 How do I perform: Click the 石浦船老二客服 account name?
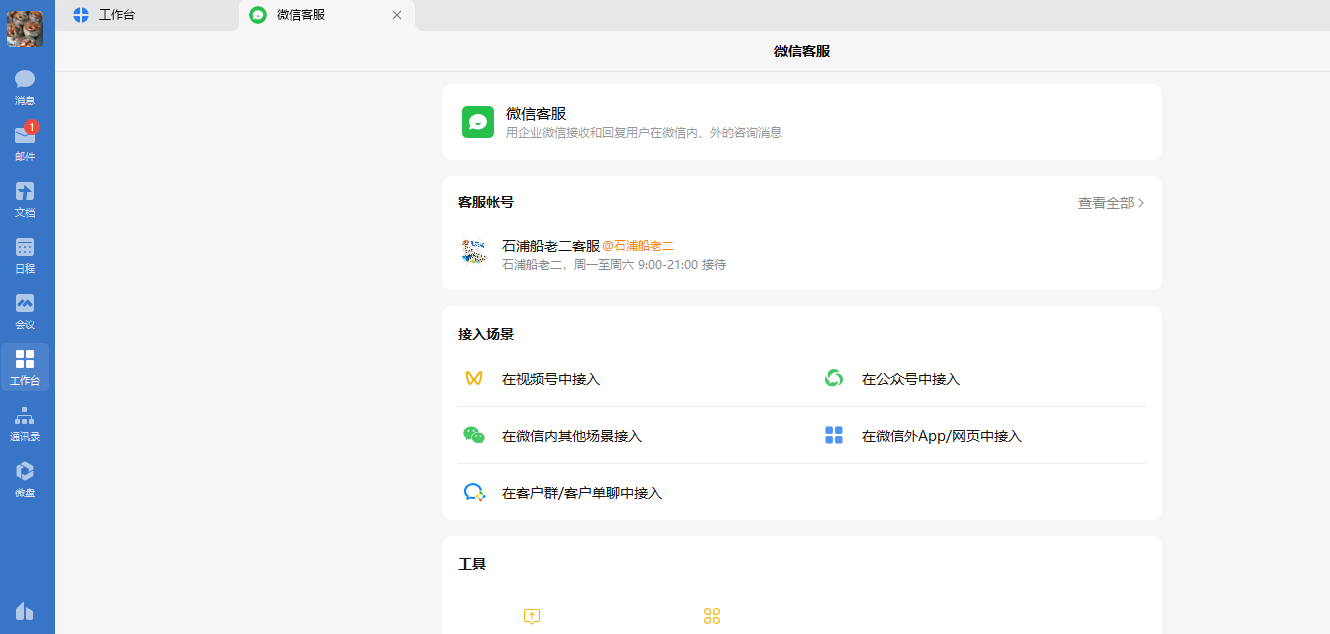tap(551, 245)
